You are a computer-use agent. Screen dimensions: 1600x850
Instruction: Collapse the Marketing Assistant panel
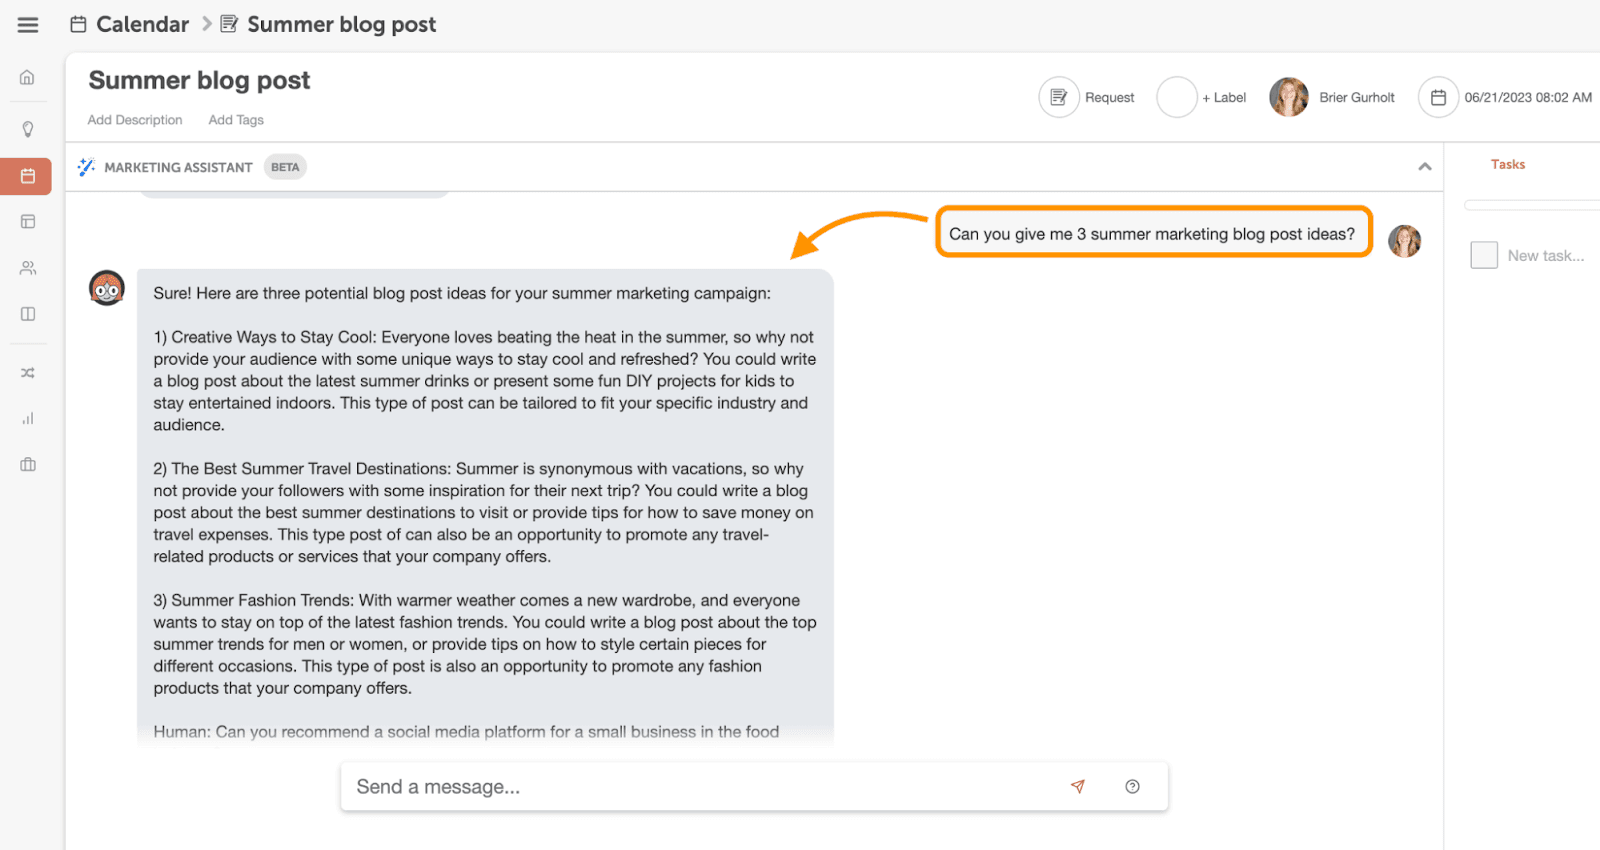pos(1424,167)
